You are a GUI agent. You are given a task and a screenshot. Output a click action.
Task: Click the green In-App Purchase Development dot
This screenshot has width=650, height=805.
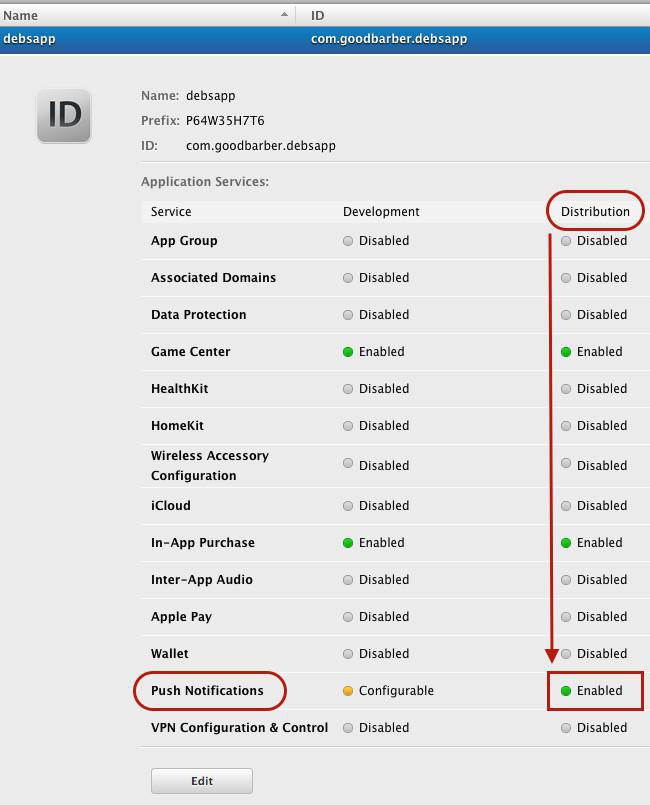[348, 543]
